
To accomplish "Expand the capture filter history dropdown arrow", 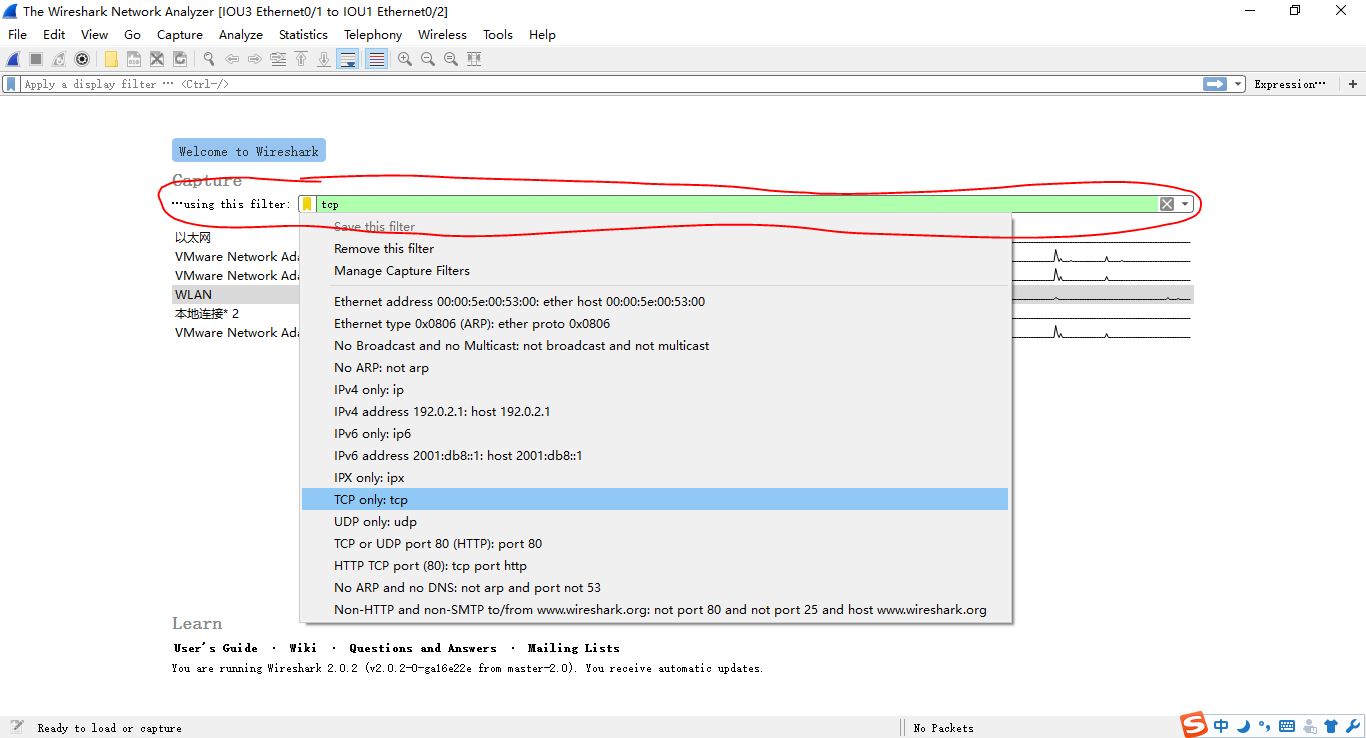I will pos(1185,204).
